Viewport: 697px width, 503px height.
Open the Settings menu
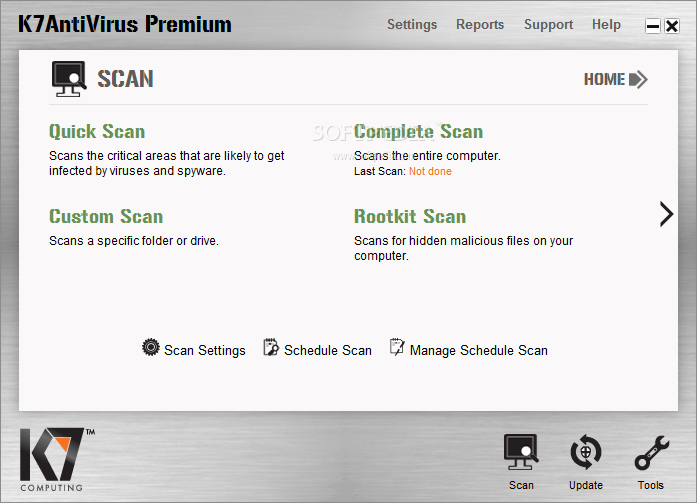point(412,24)
